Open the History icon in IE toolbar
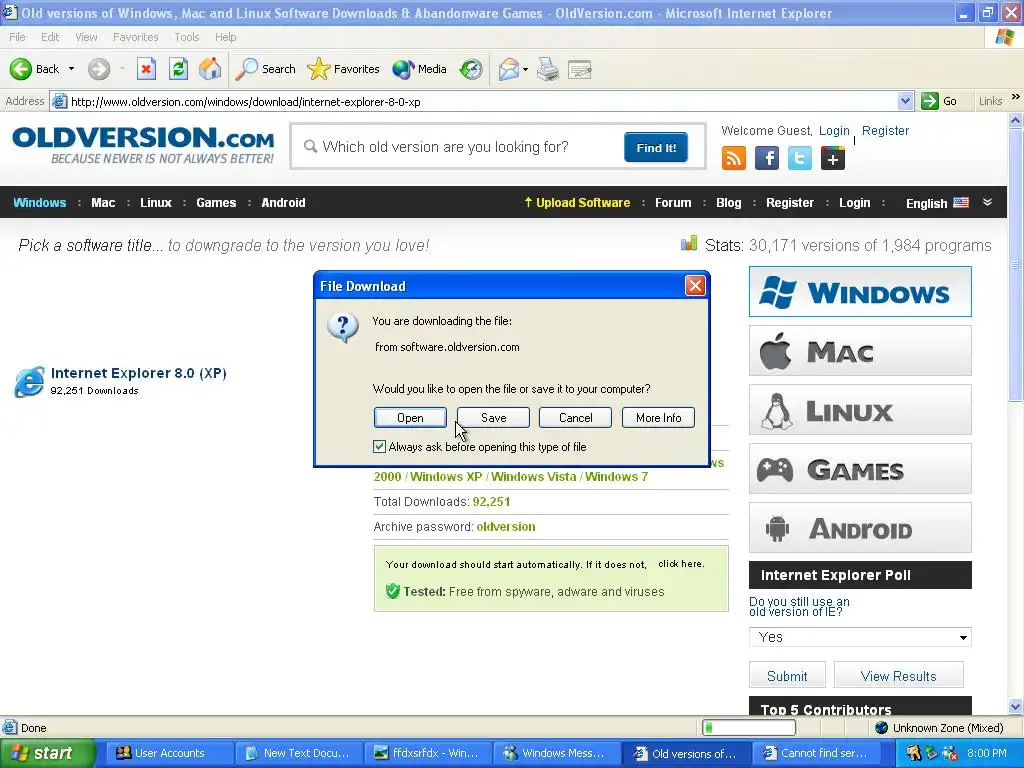 471,69
